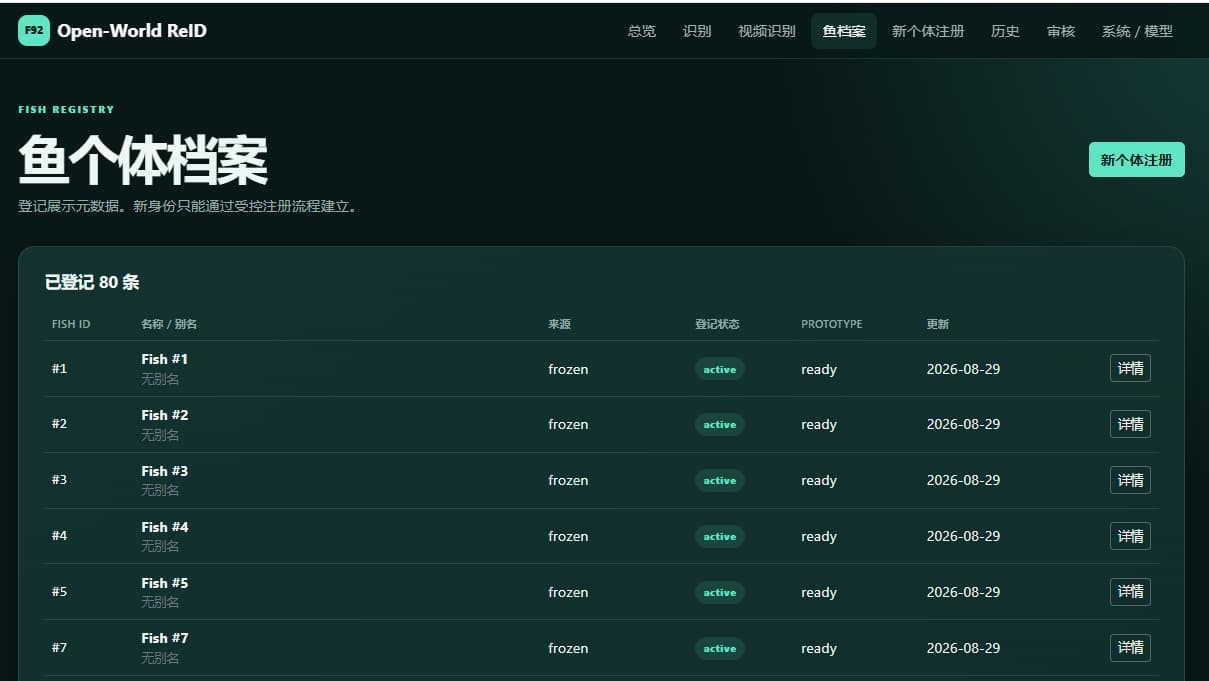
Task: Click the active badge in row #2
Action: pyautogui.click(x=720, y=425)
